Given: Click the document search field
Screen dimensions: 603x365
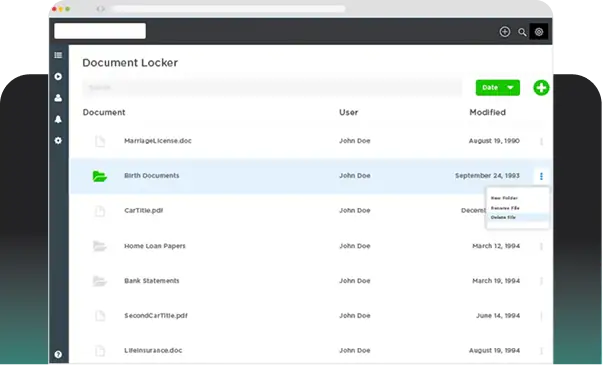Looking at the screenshot, I should [272, 88].
